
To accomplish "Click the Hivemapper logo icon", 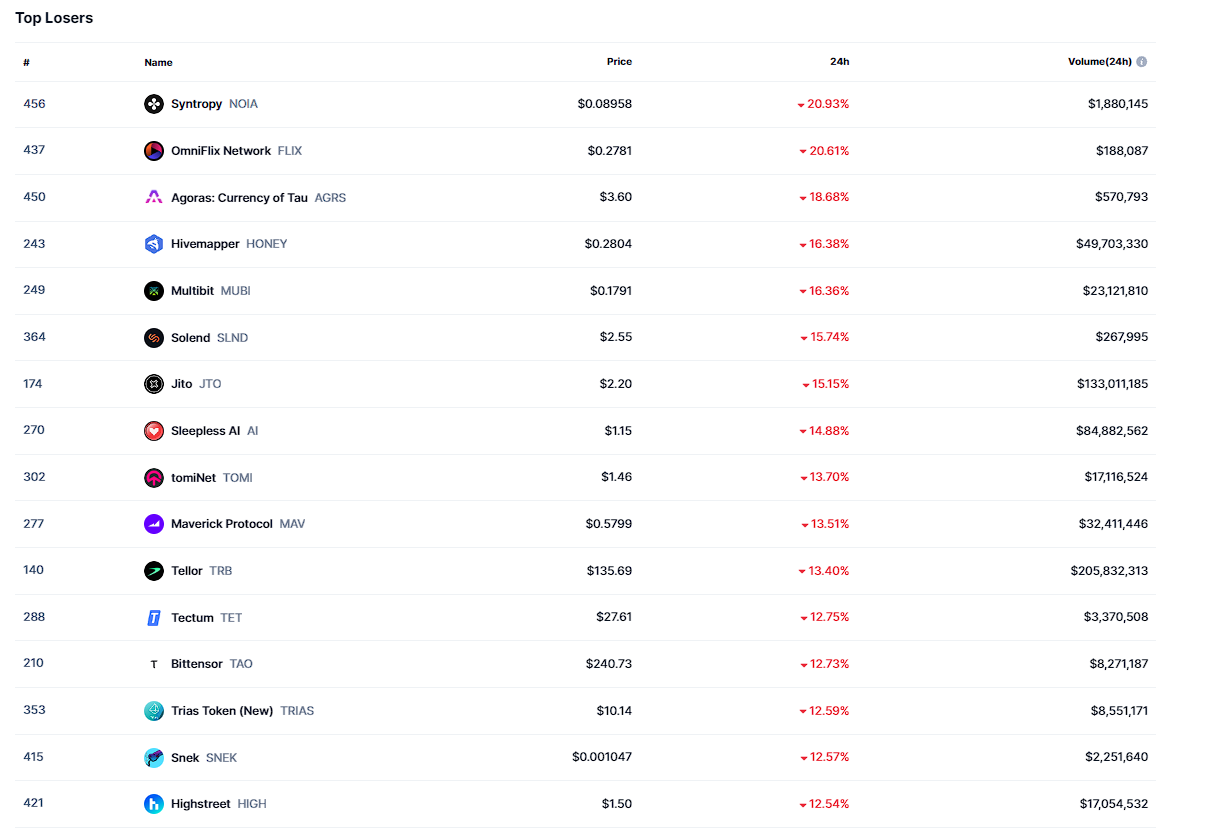I will pos(153,244).
